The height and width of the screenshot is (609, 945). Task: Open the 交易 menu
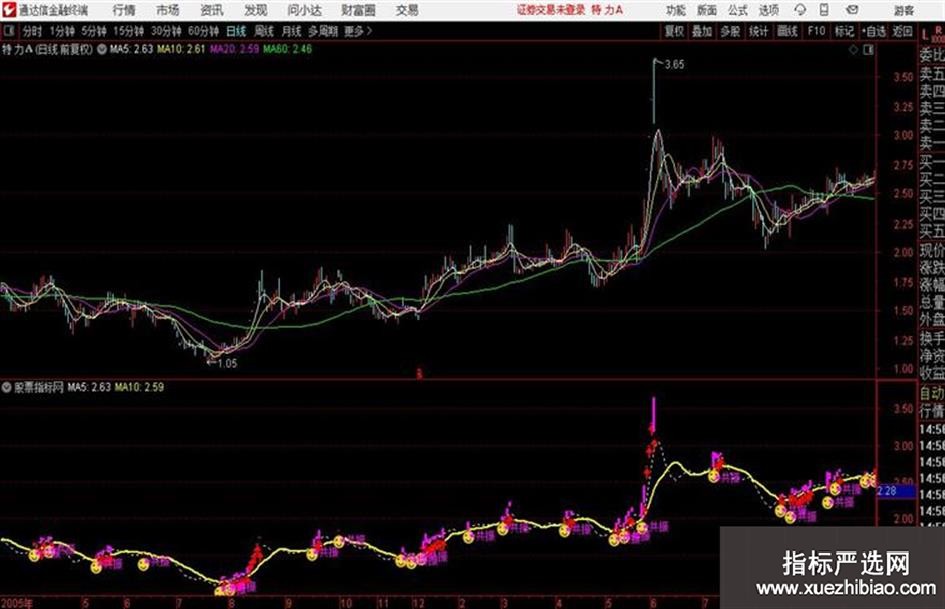coord(407,10)
